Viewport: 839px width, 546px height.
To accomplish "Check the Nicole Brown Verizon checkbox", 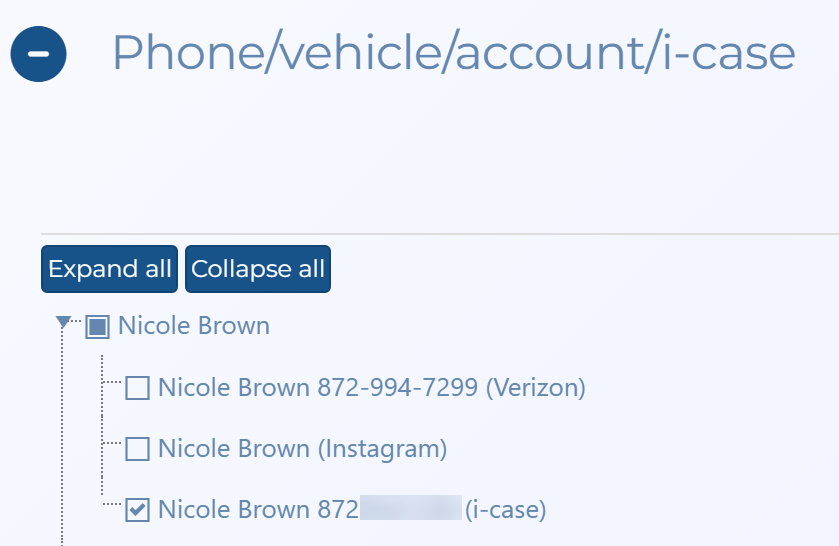I will point(137,388).
